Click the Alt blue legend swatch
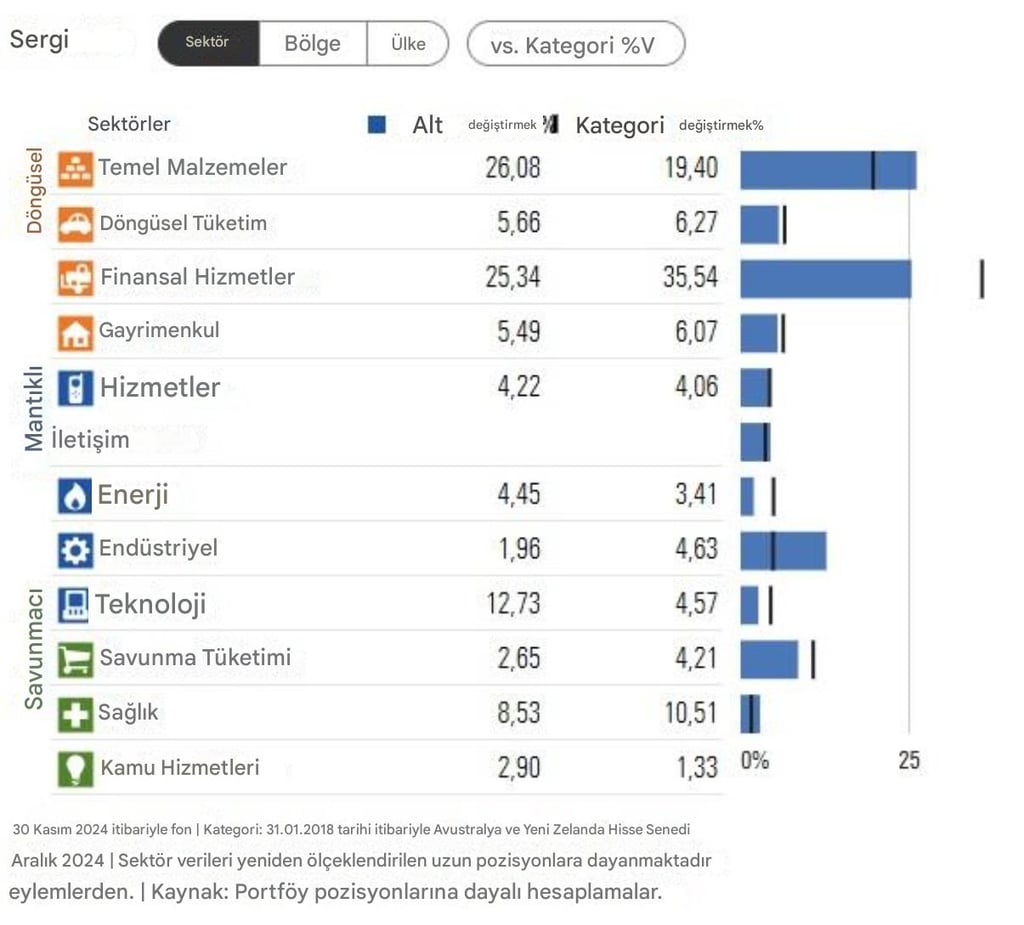1024x925 pixels. 377,124
